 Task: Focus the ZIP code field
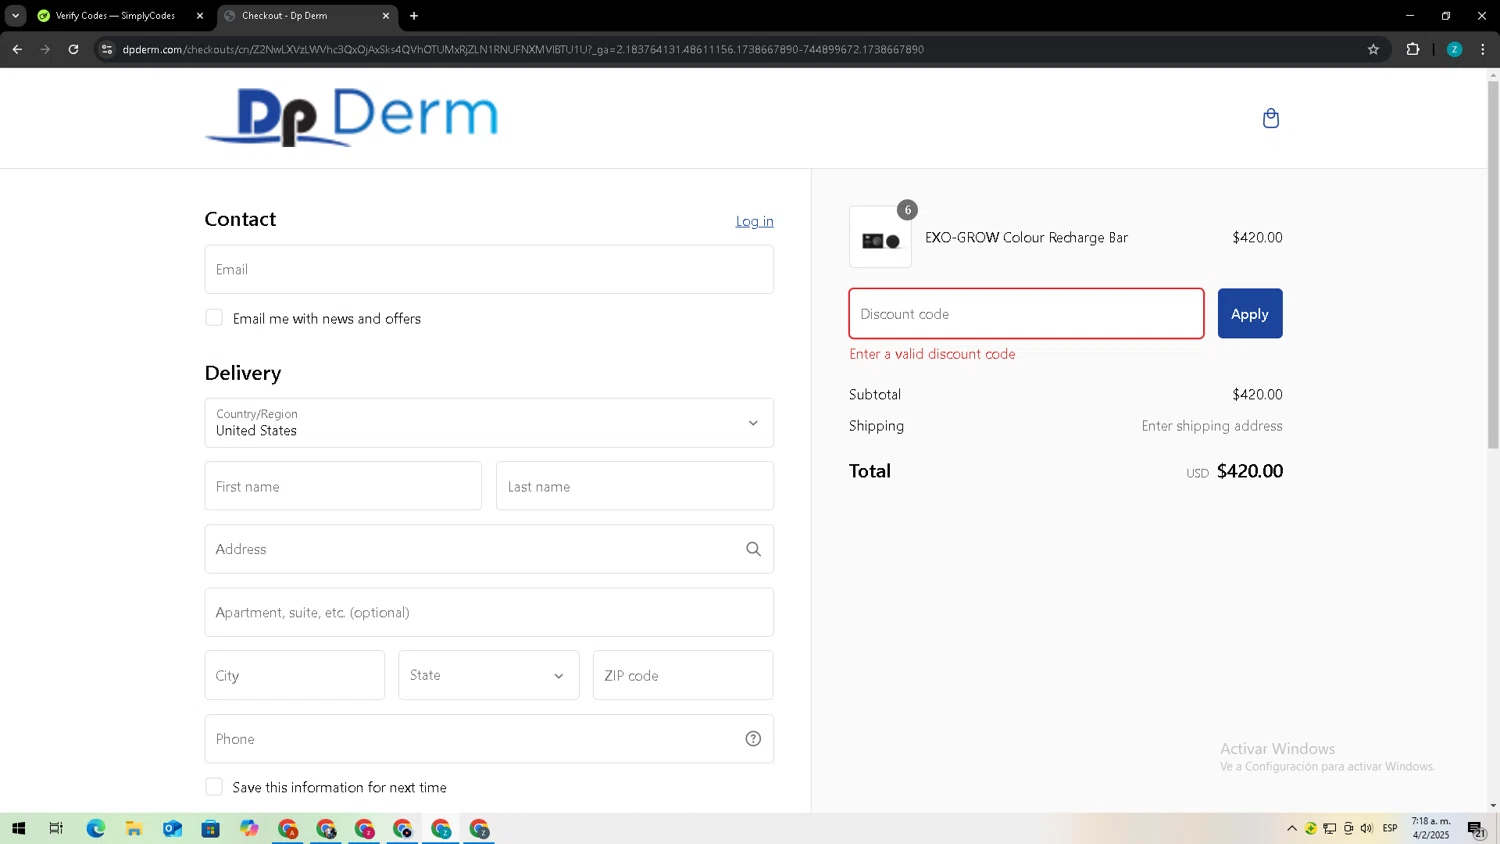(x=683, y=675)
